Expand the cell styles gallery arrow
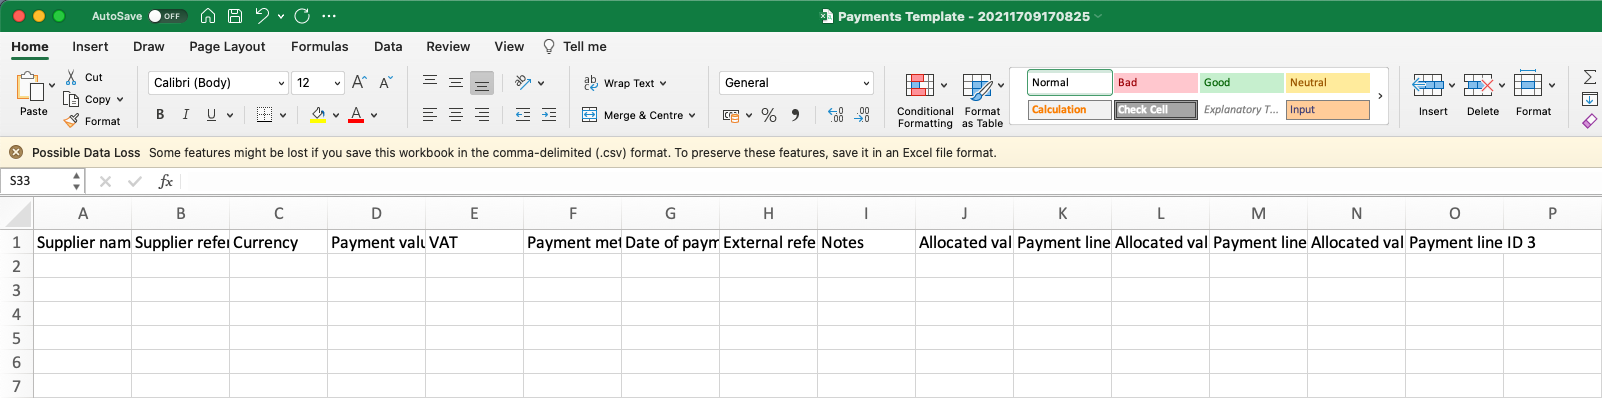 (x=1380, y=96)
